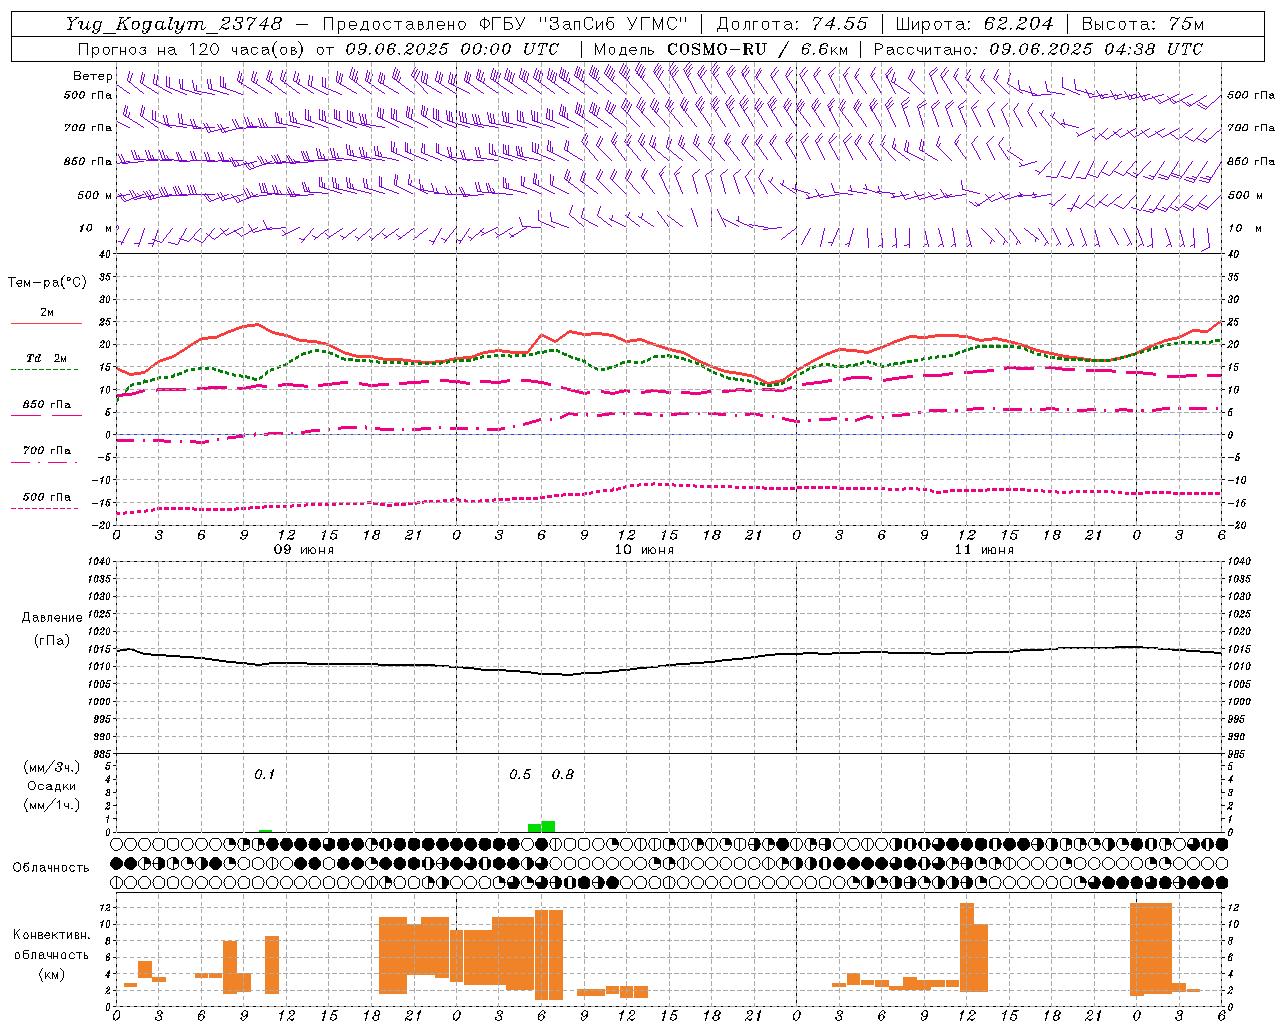Click the Широта: 62.204 value

click(974, 24)
